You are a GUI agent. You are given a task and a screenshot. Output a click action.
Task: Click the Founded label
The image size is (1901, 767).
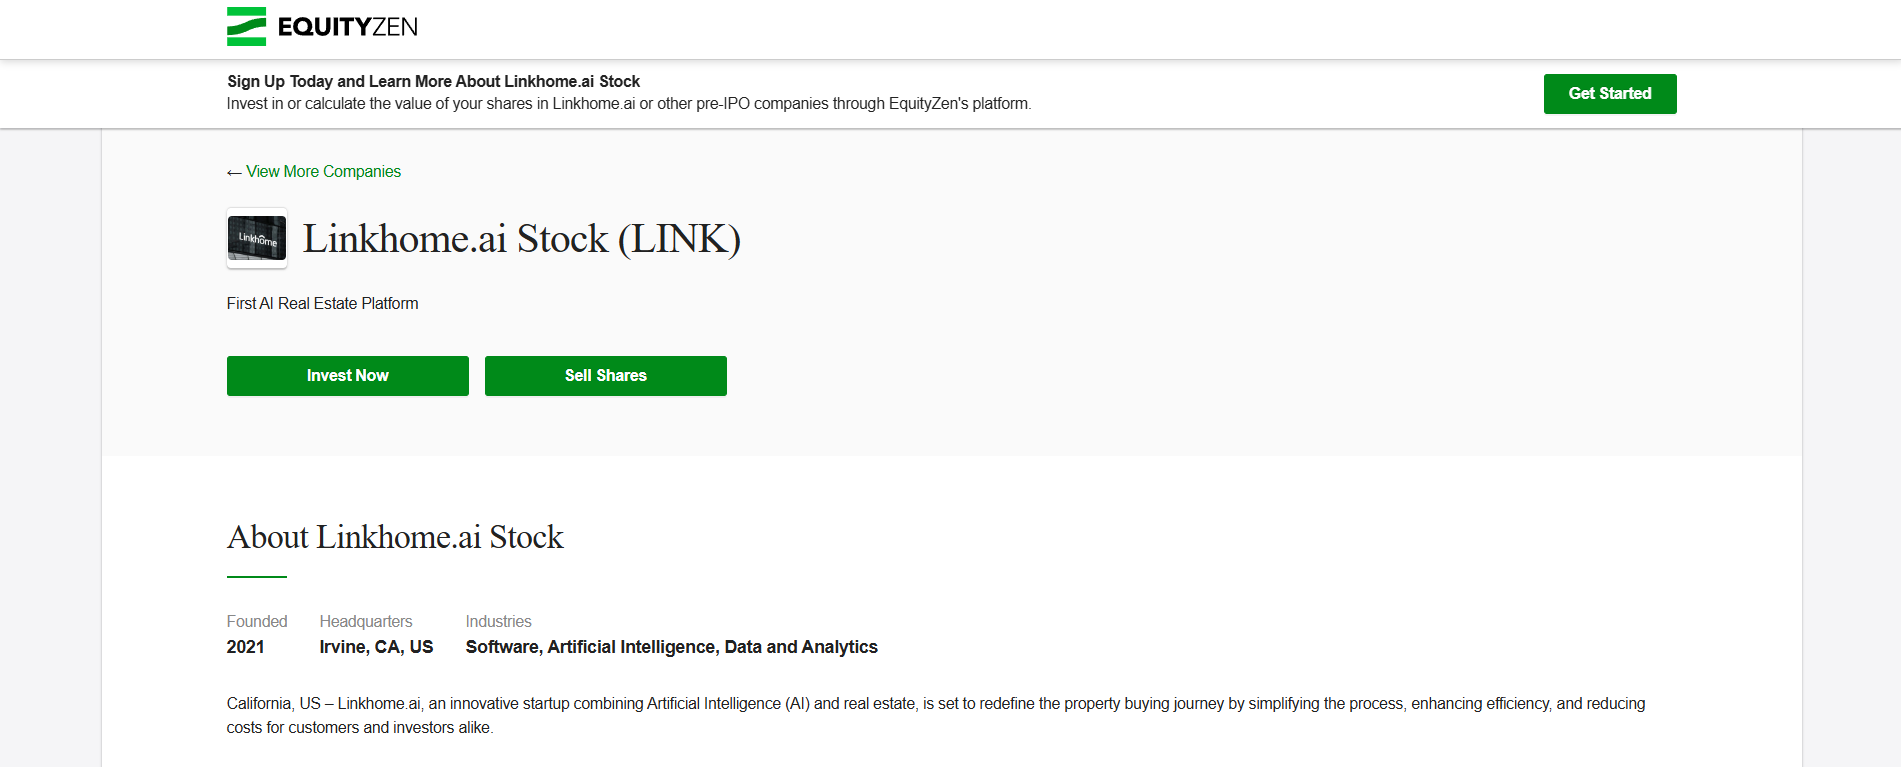click(x=257, y=622)
